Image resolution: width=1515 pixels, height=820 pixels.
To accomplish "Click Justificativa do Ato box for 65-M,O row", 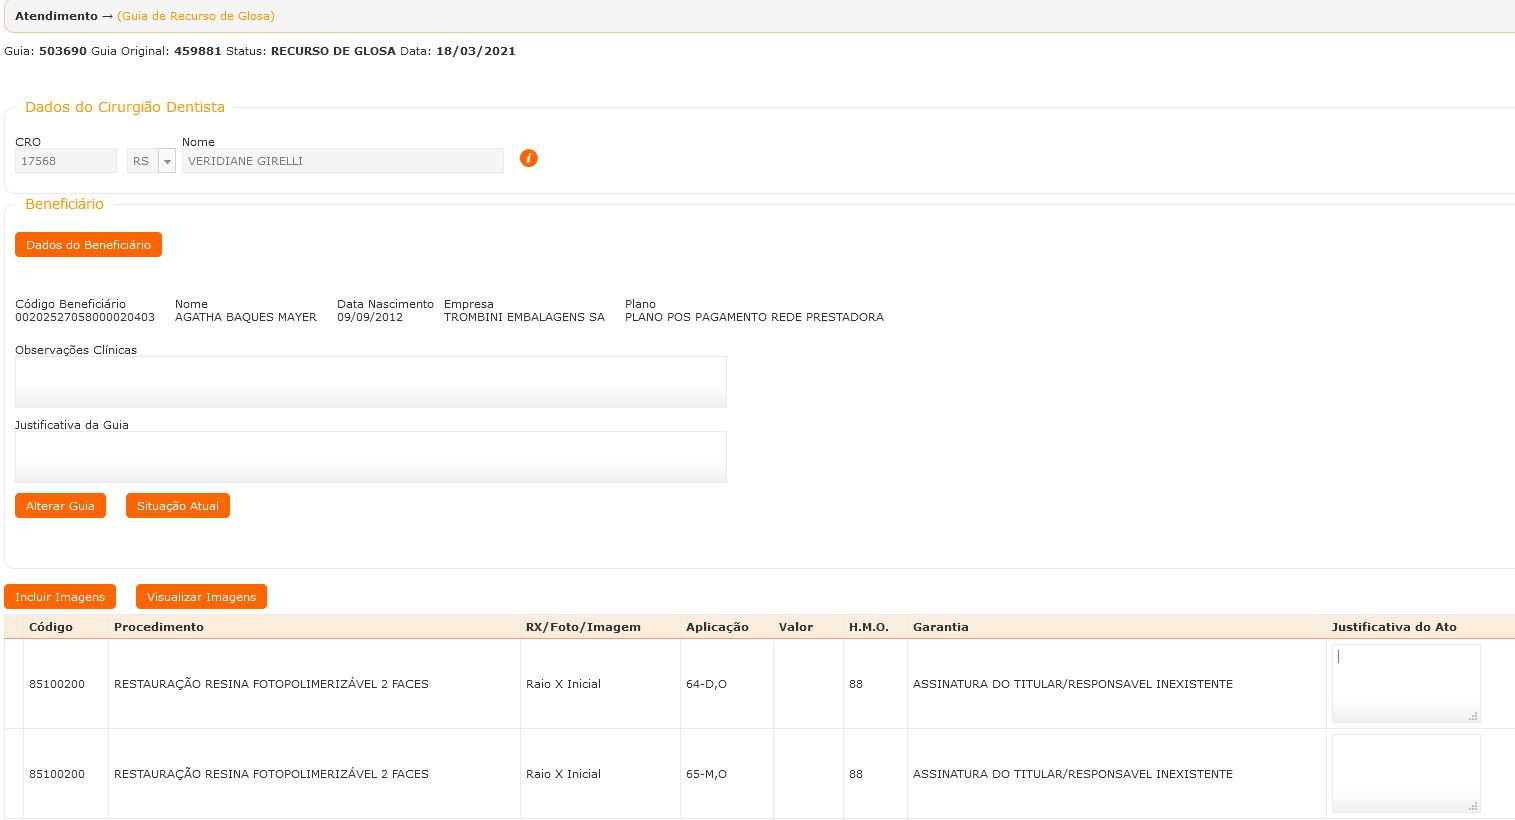I will click(1405, 773).
